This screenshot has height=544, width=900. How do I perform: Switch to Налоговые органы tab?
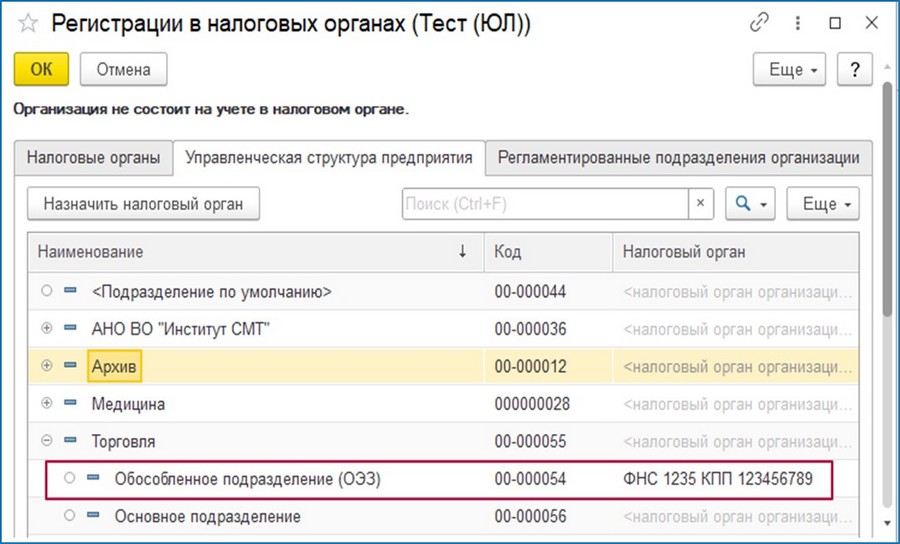tap(94, 157)
